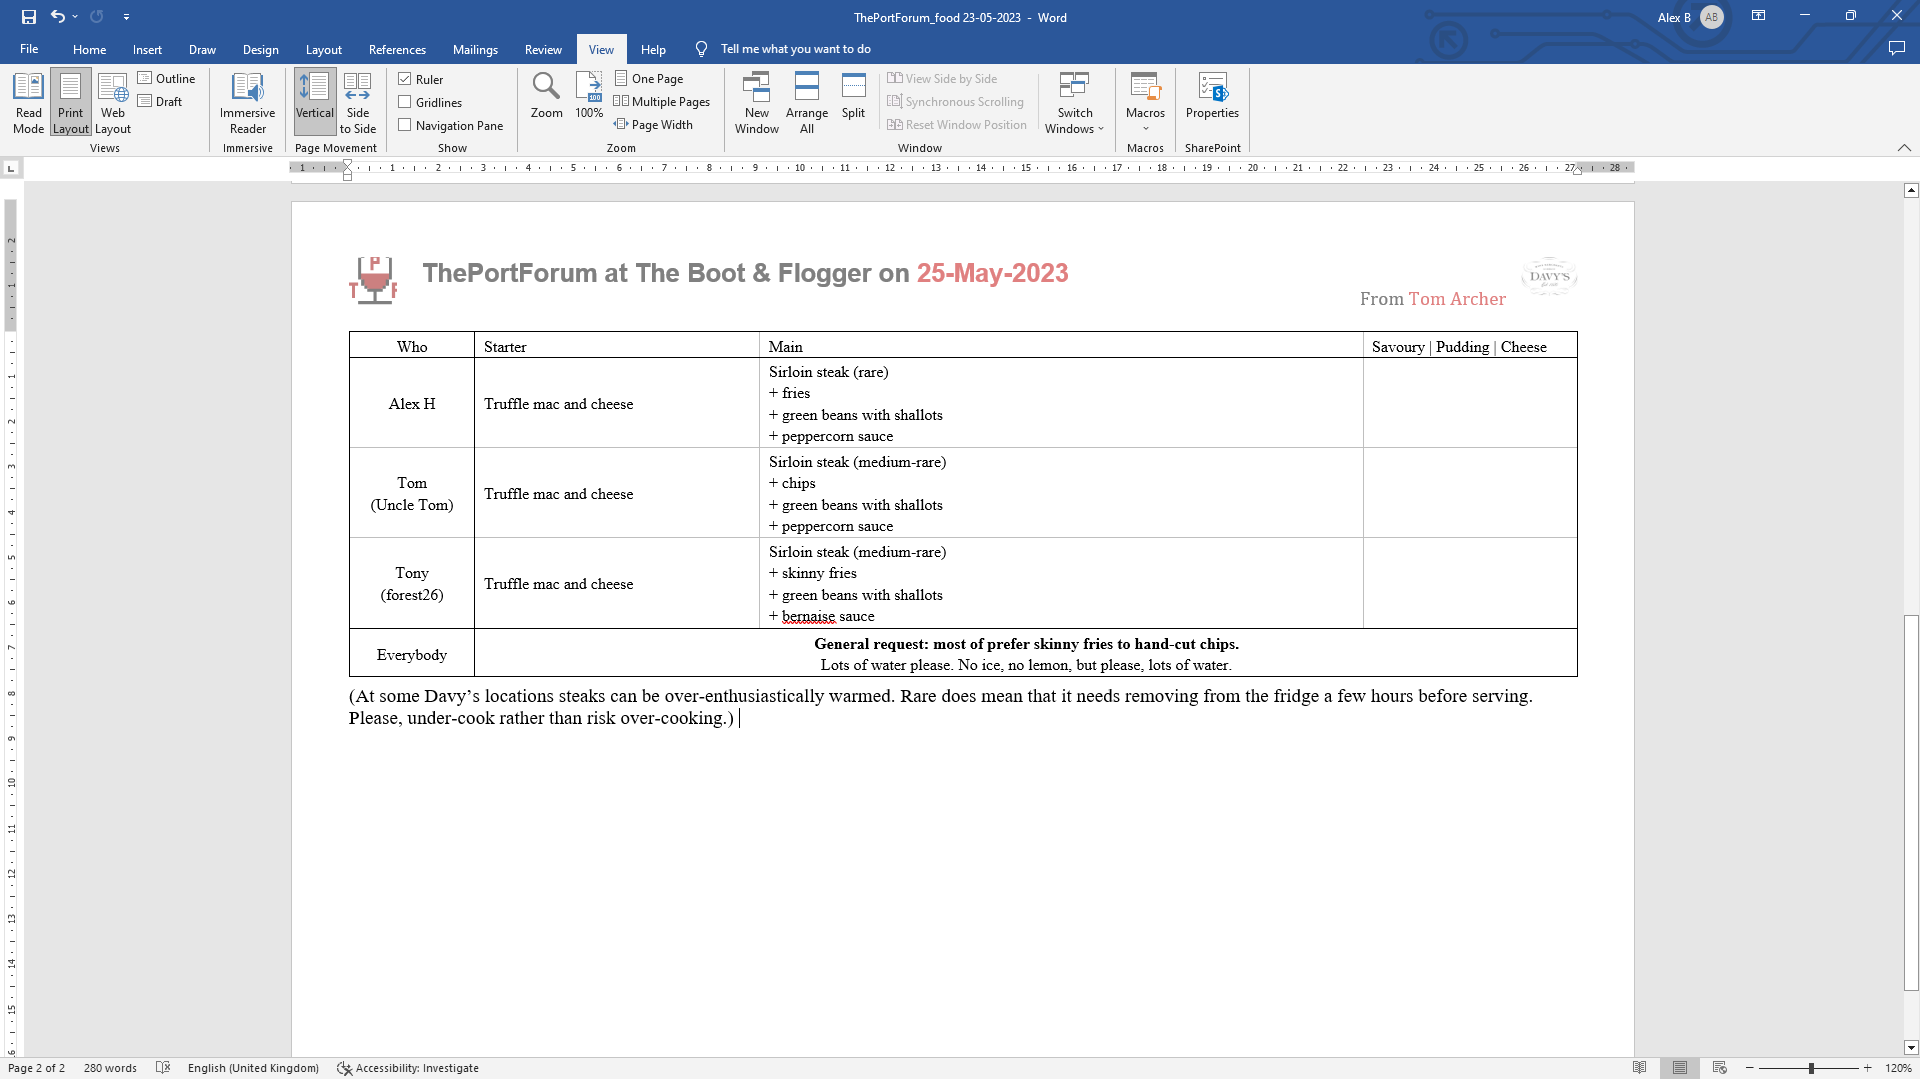Open the Page Movement dropdown
This screenshot has height=1080, width=1920.
click(334, 146)
